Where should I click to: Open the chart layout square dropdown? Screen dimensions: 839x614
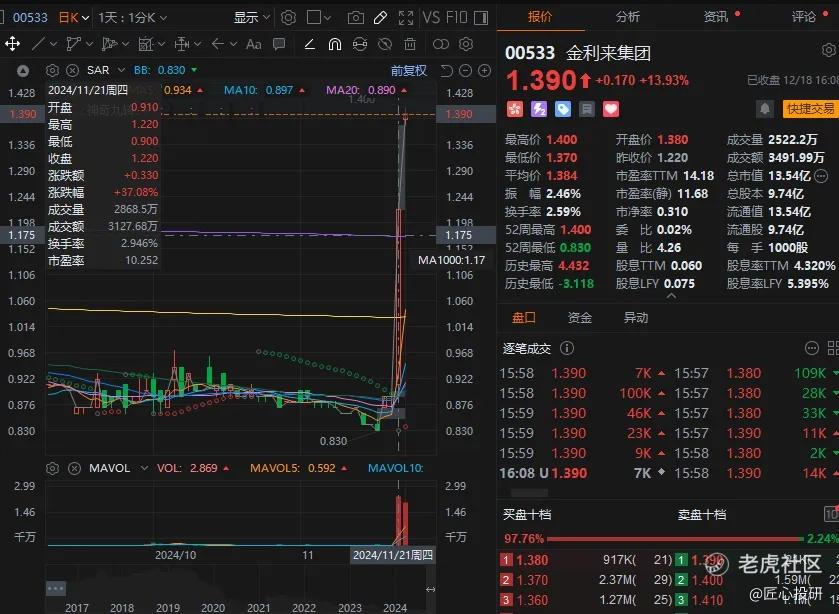(x=319, y=18)
